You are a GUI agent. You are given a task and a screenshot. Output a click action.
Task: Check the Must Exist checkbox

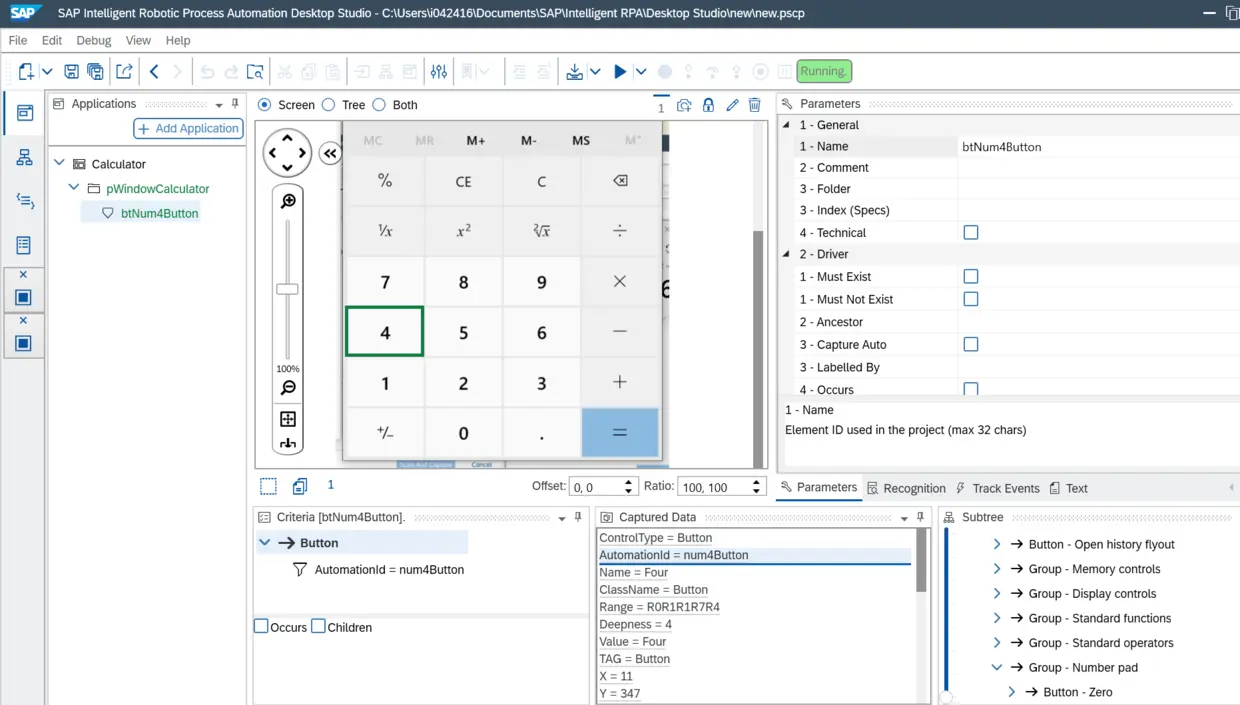click(x=971, y=277)
